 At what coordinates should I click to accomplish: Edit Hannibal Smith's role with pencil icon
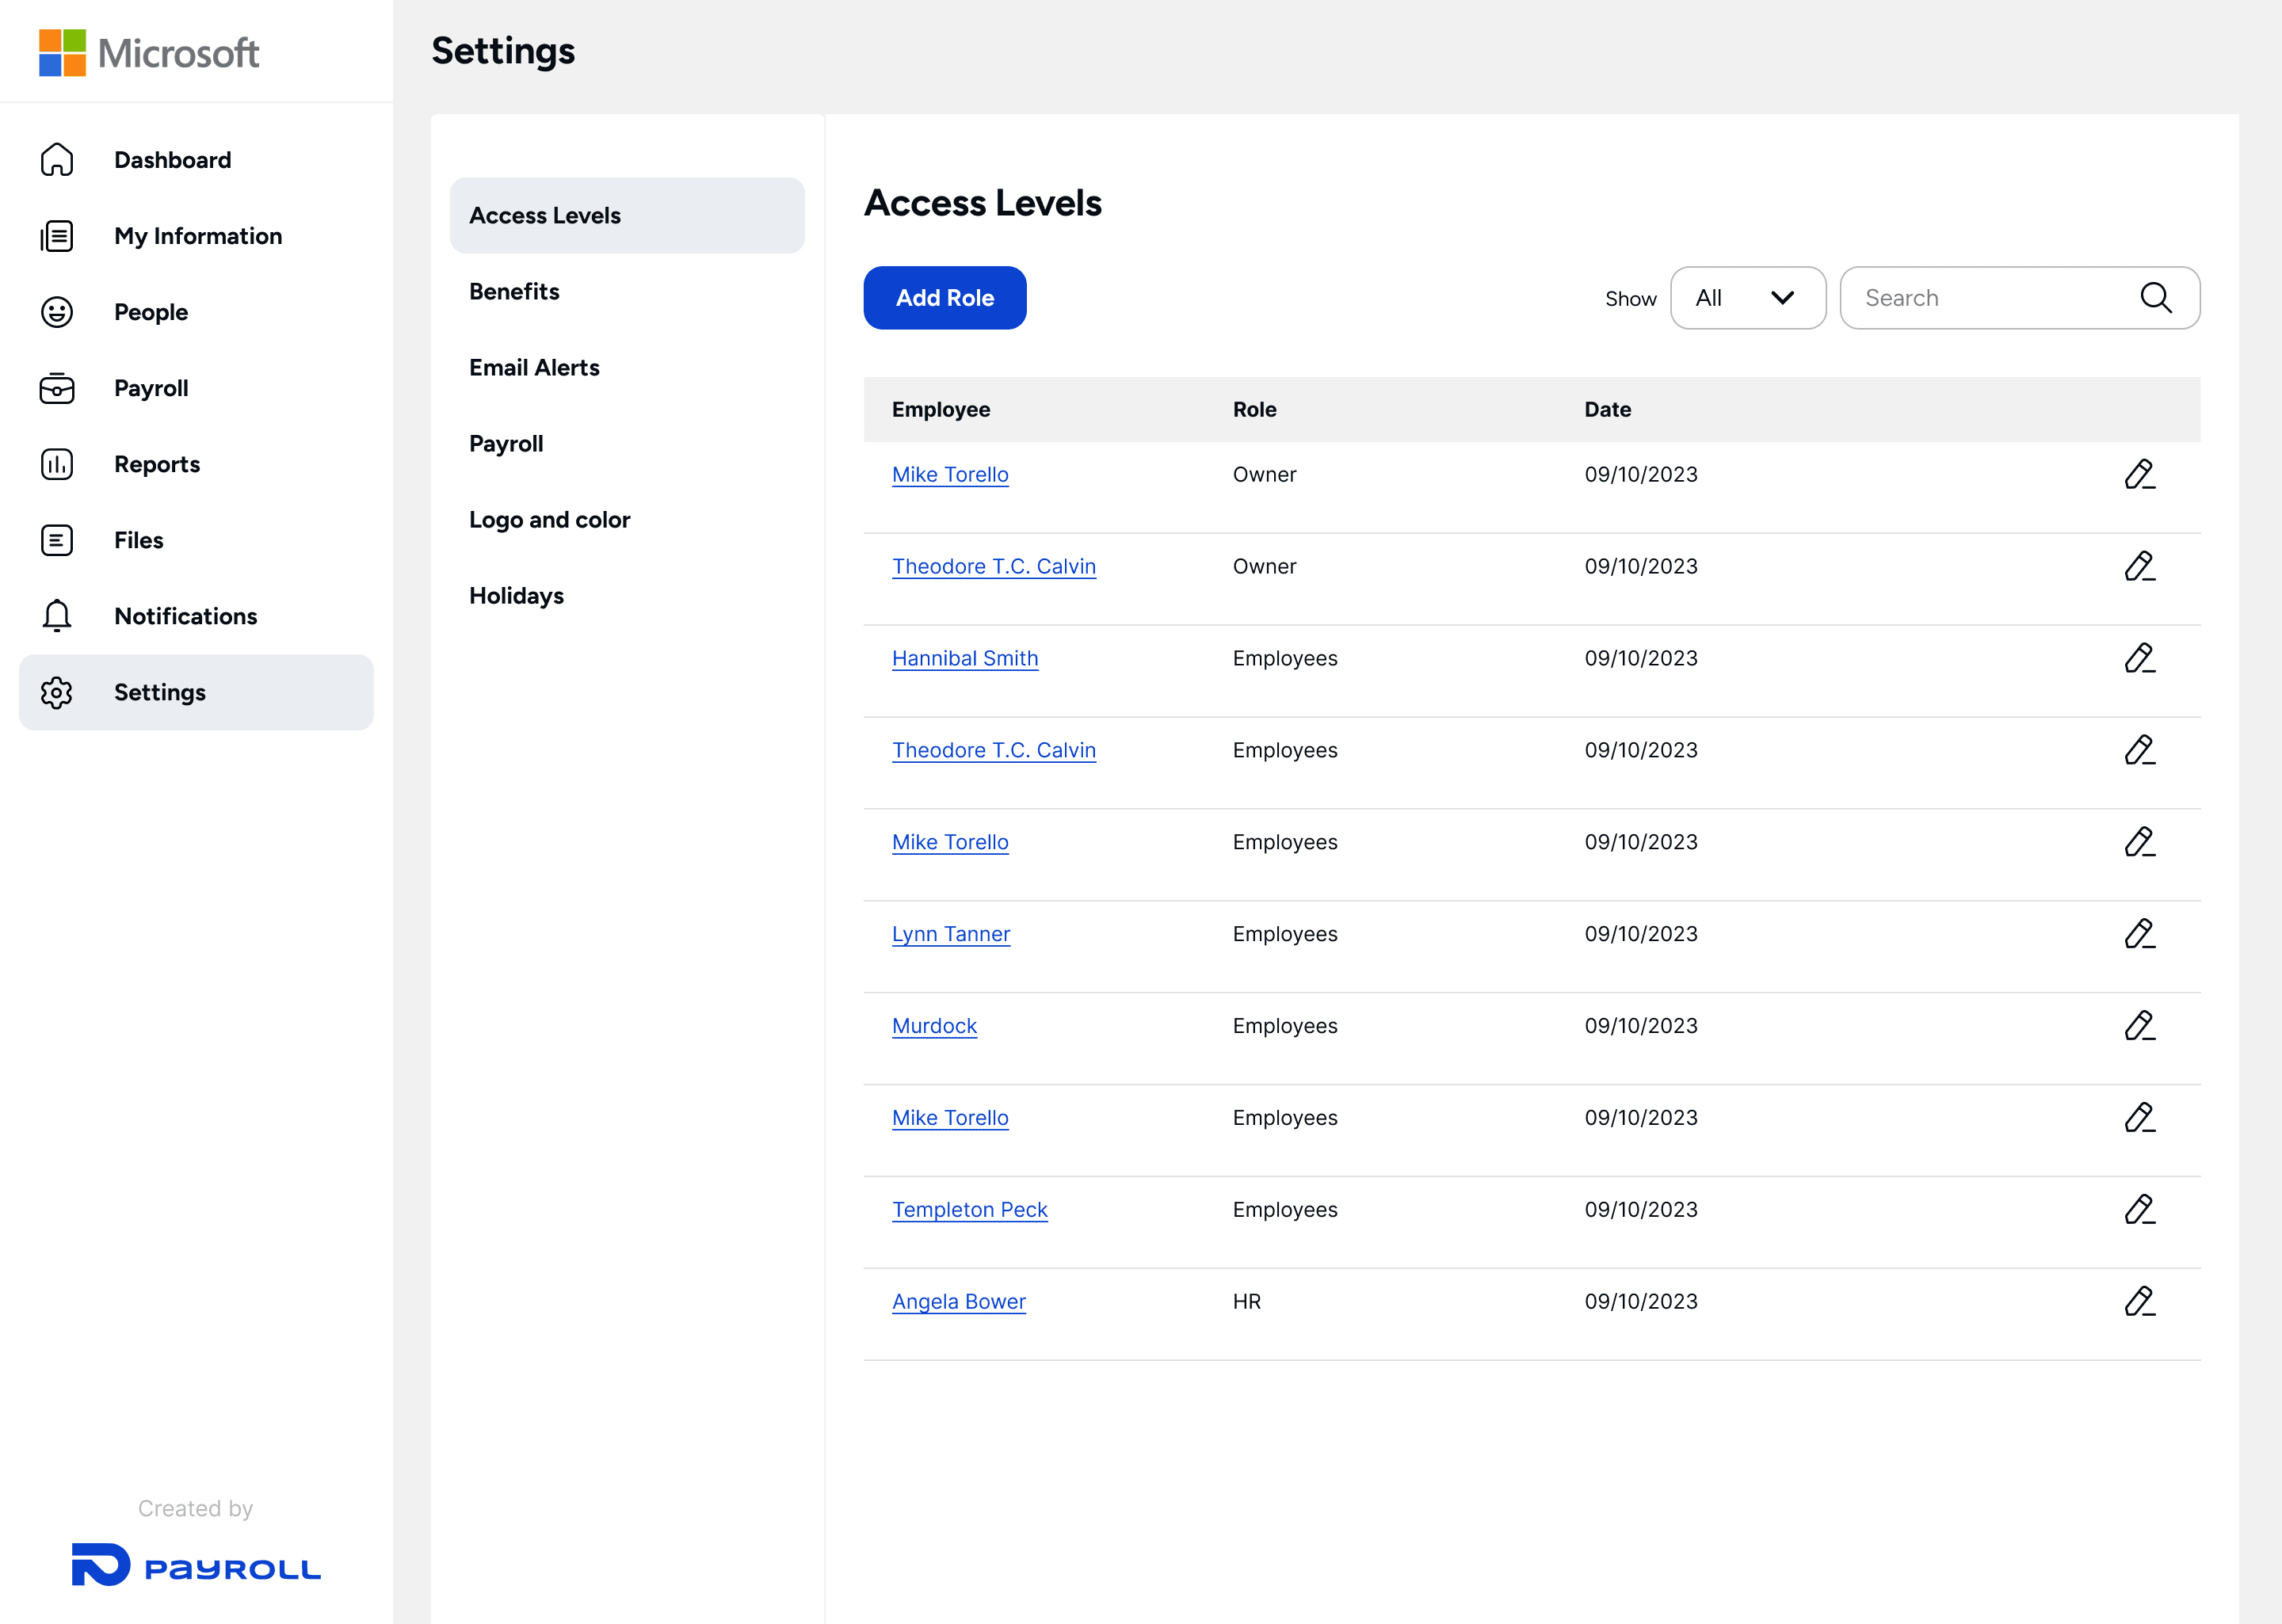pyautogui.click(x=2139, y=658)
